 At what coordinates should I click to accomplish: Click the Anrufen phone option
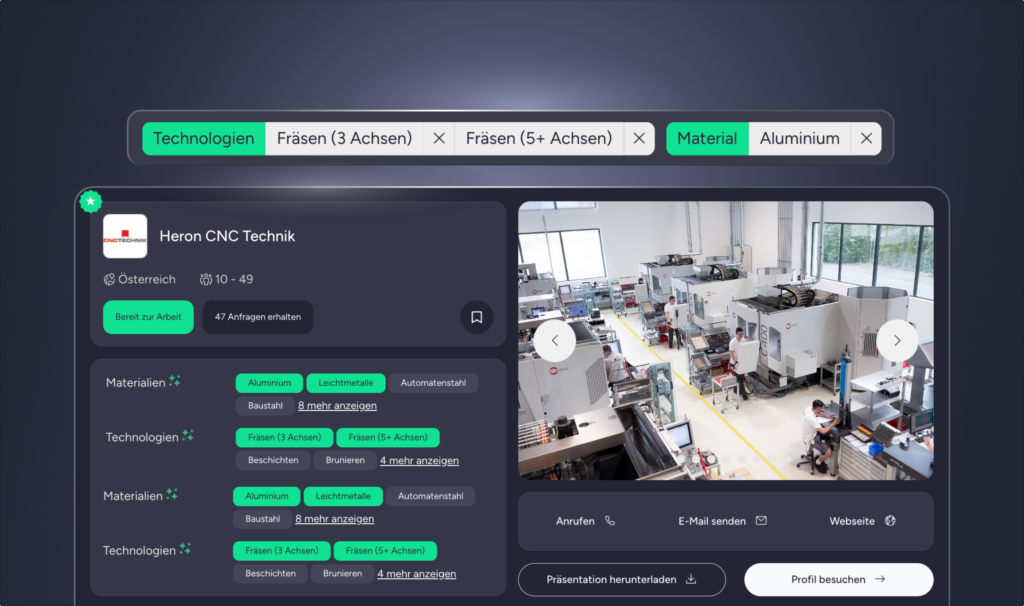pos(585,521)
